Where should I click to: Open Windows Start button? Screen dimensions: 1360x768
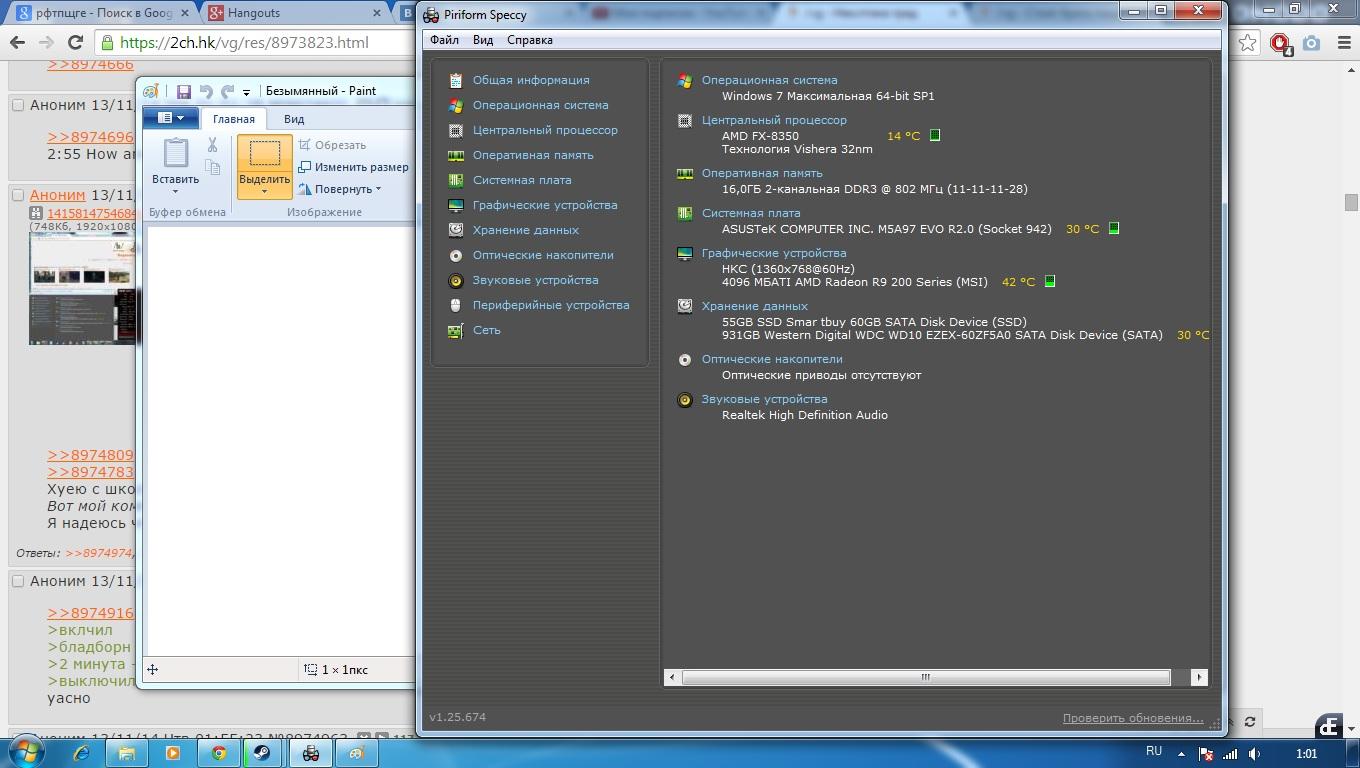point(27,752)
